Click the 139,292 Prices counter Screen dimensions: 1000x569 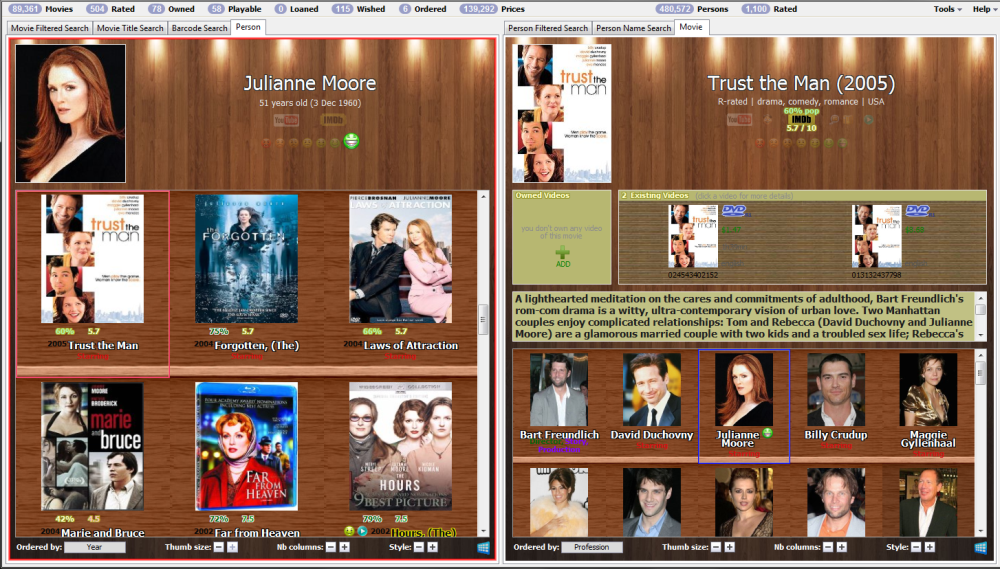click(x=492, y=9)
